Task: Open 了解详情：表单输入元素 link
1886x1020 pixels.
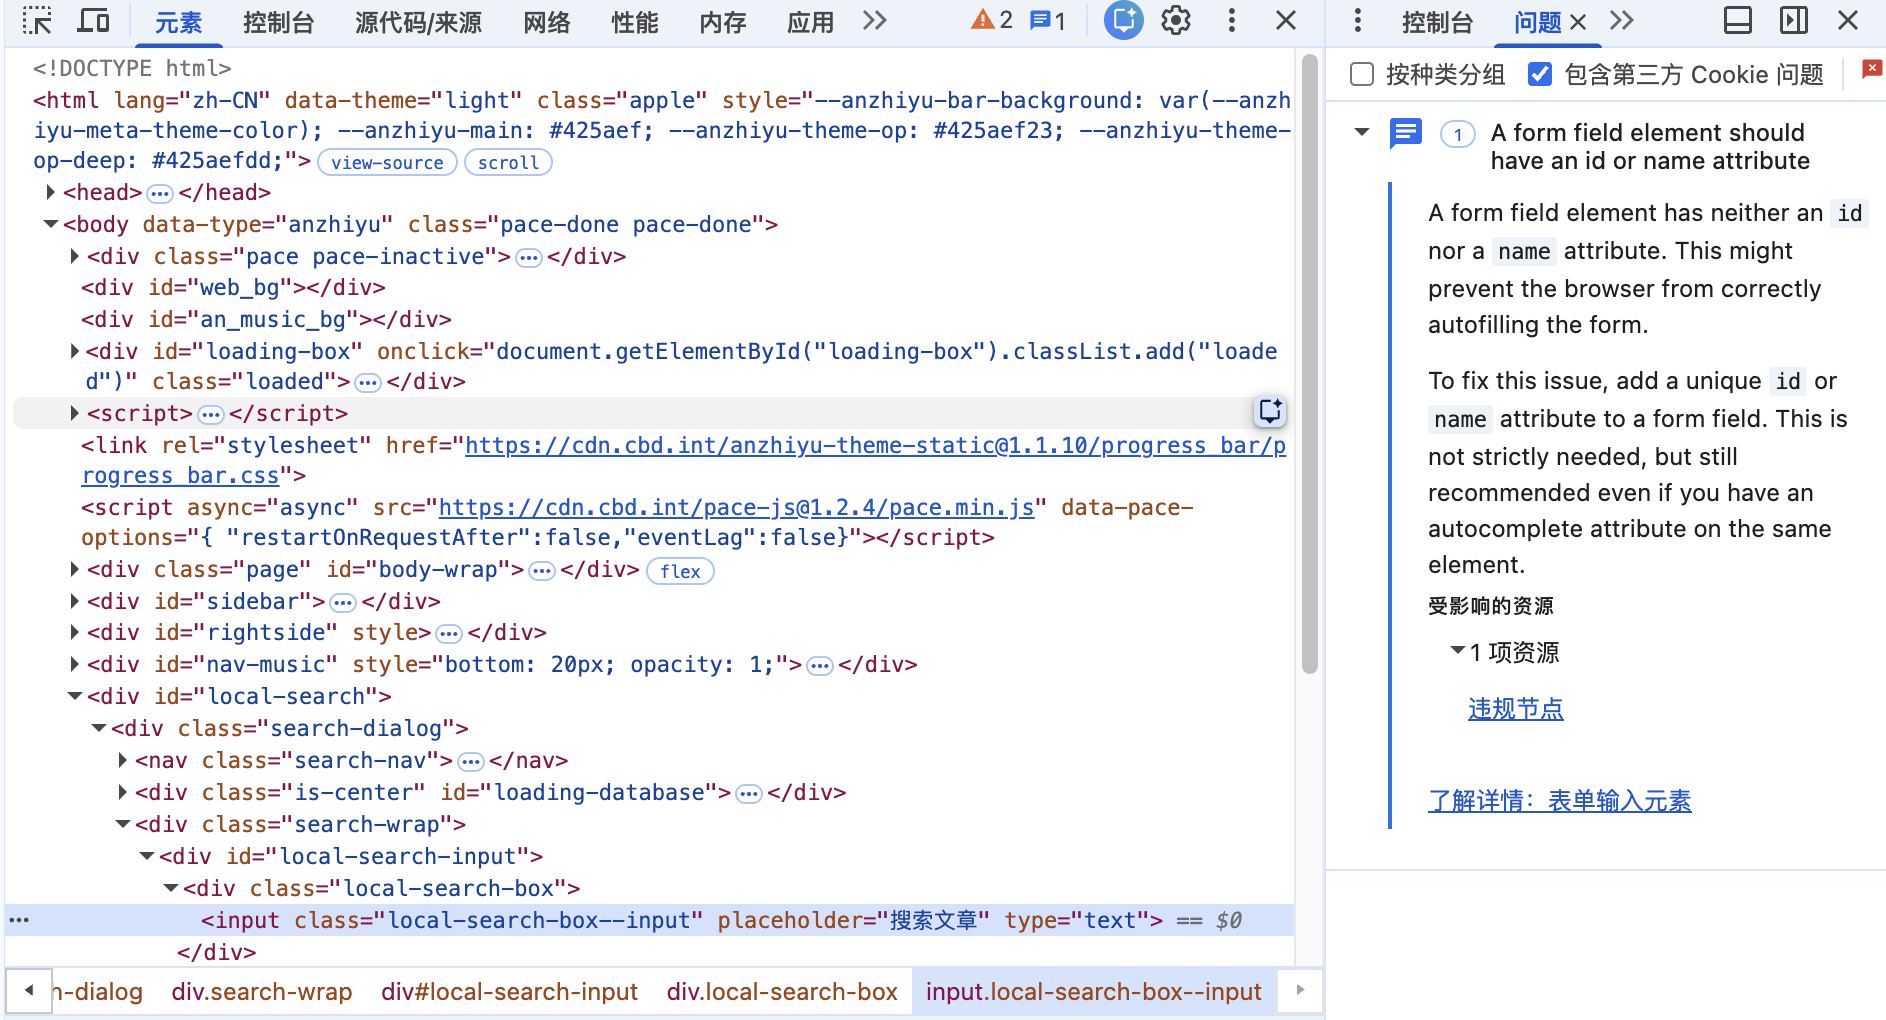Action: point(1559,801)
